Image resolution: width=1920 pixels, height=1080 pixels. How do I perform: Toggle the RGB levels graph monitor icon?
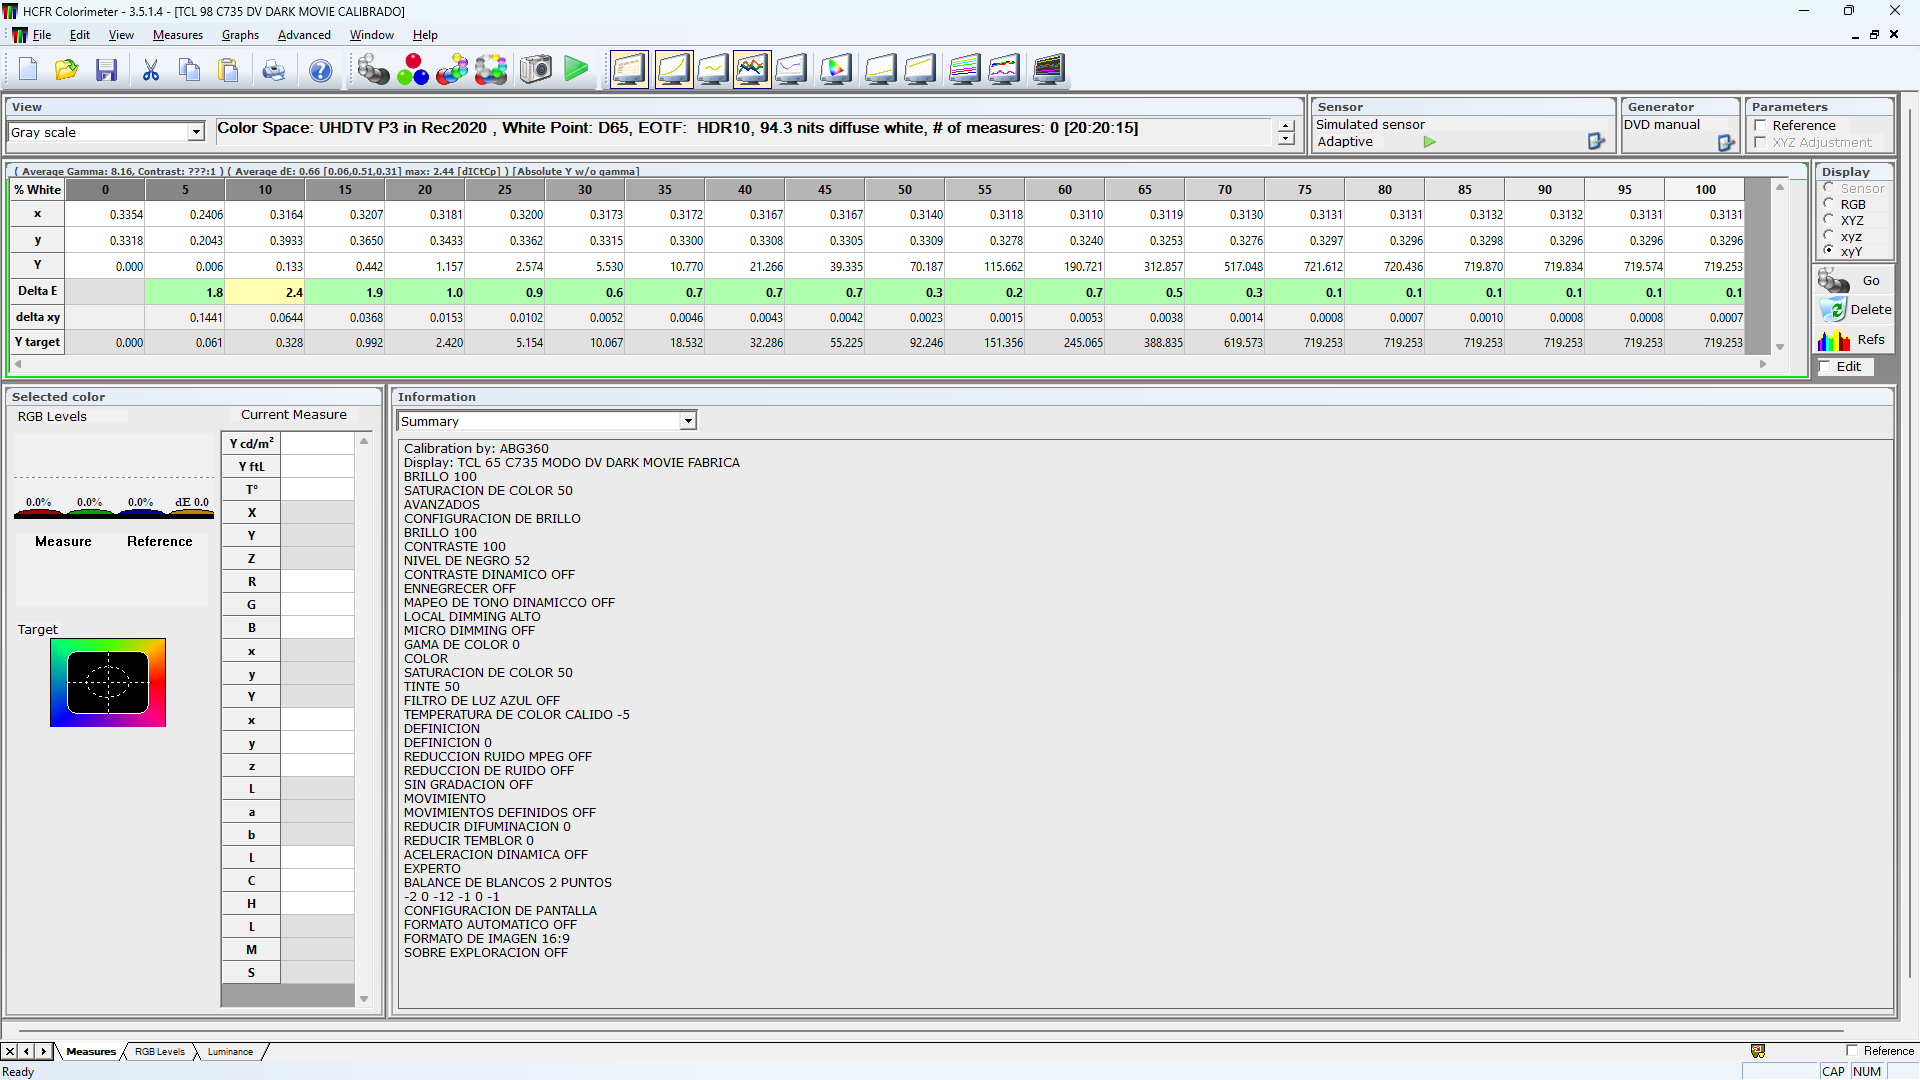coord(752,70)
